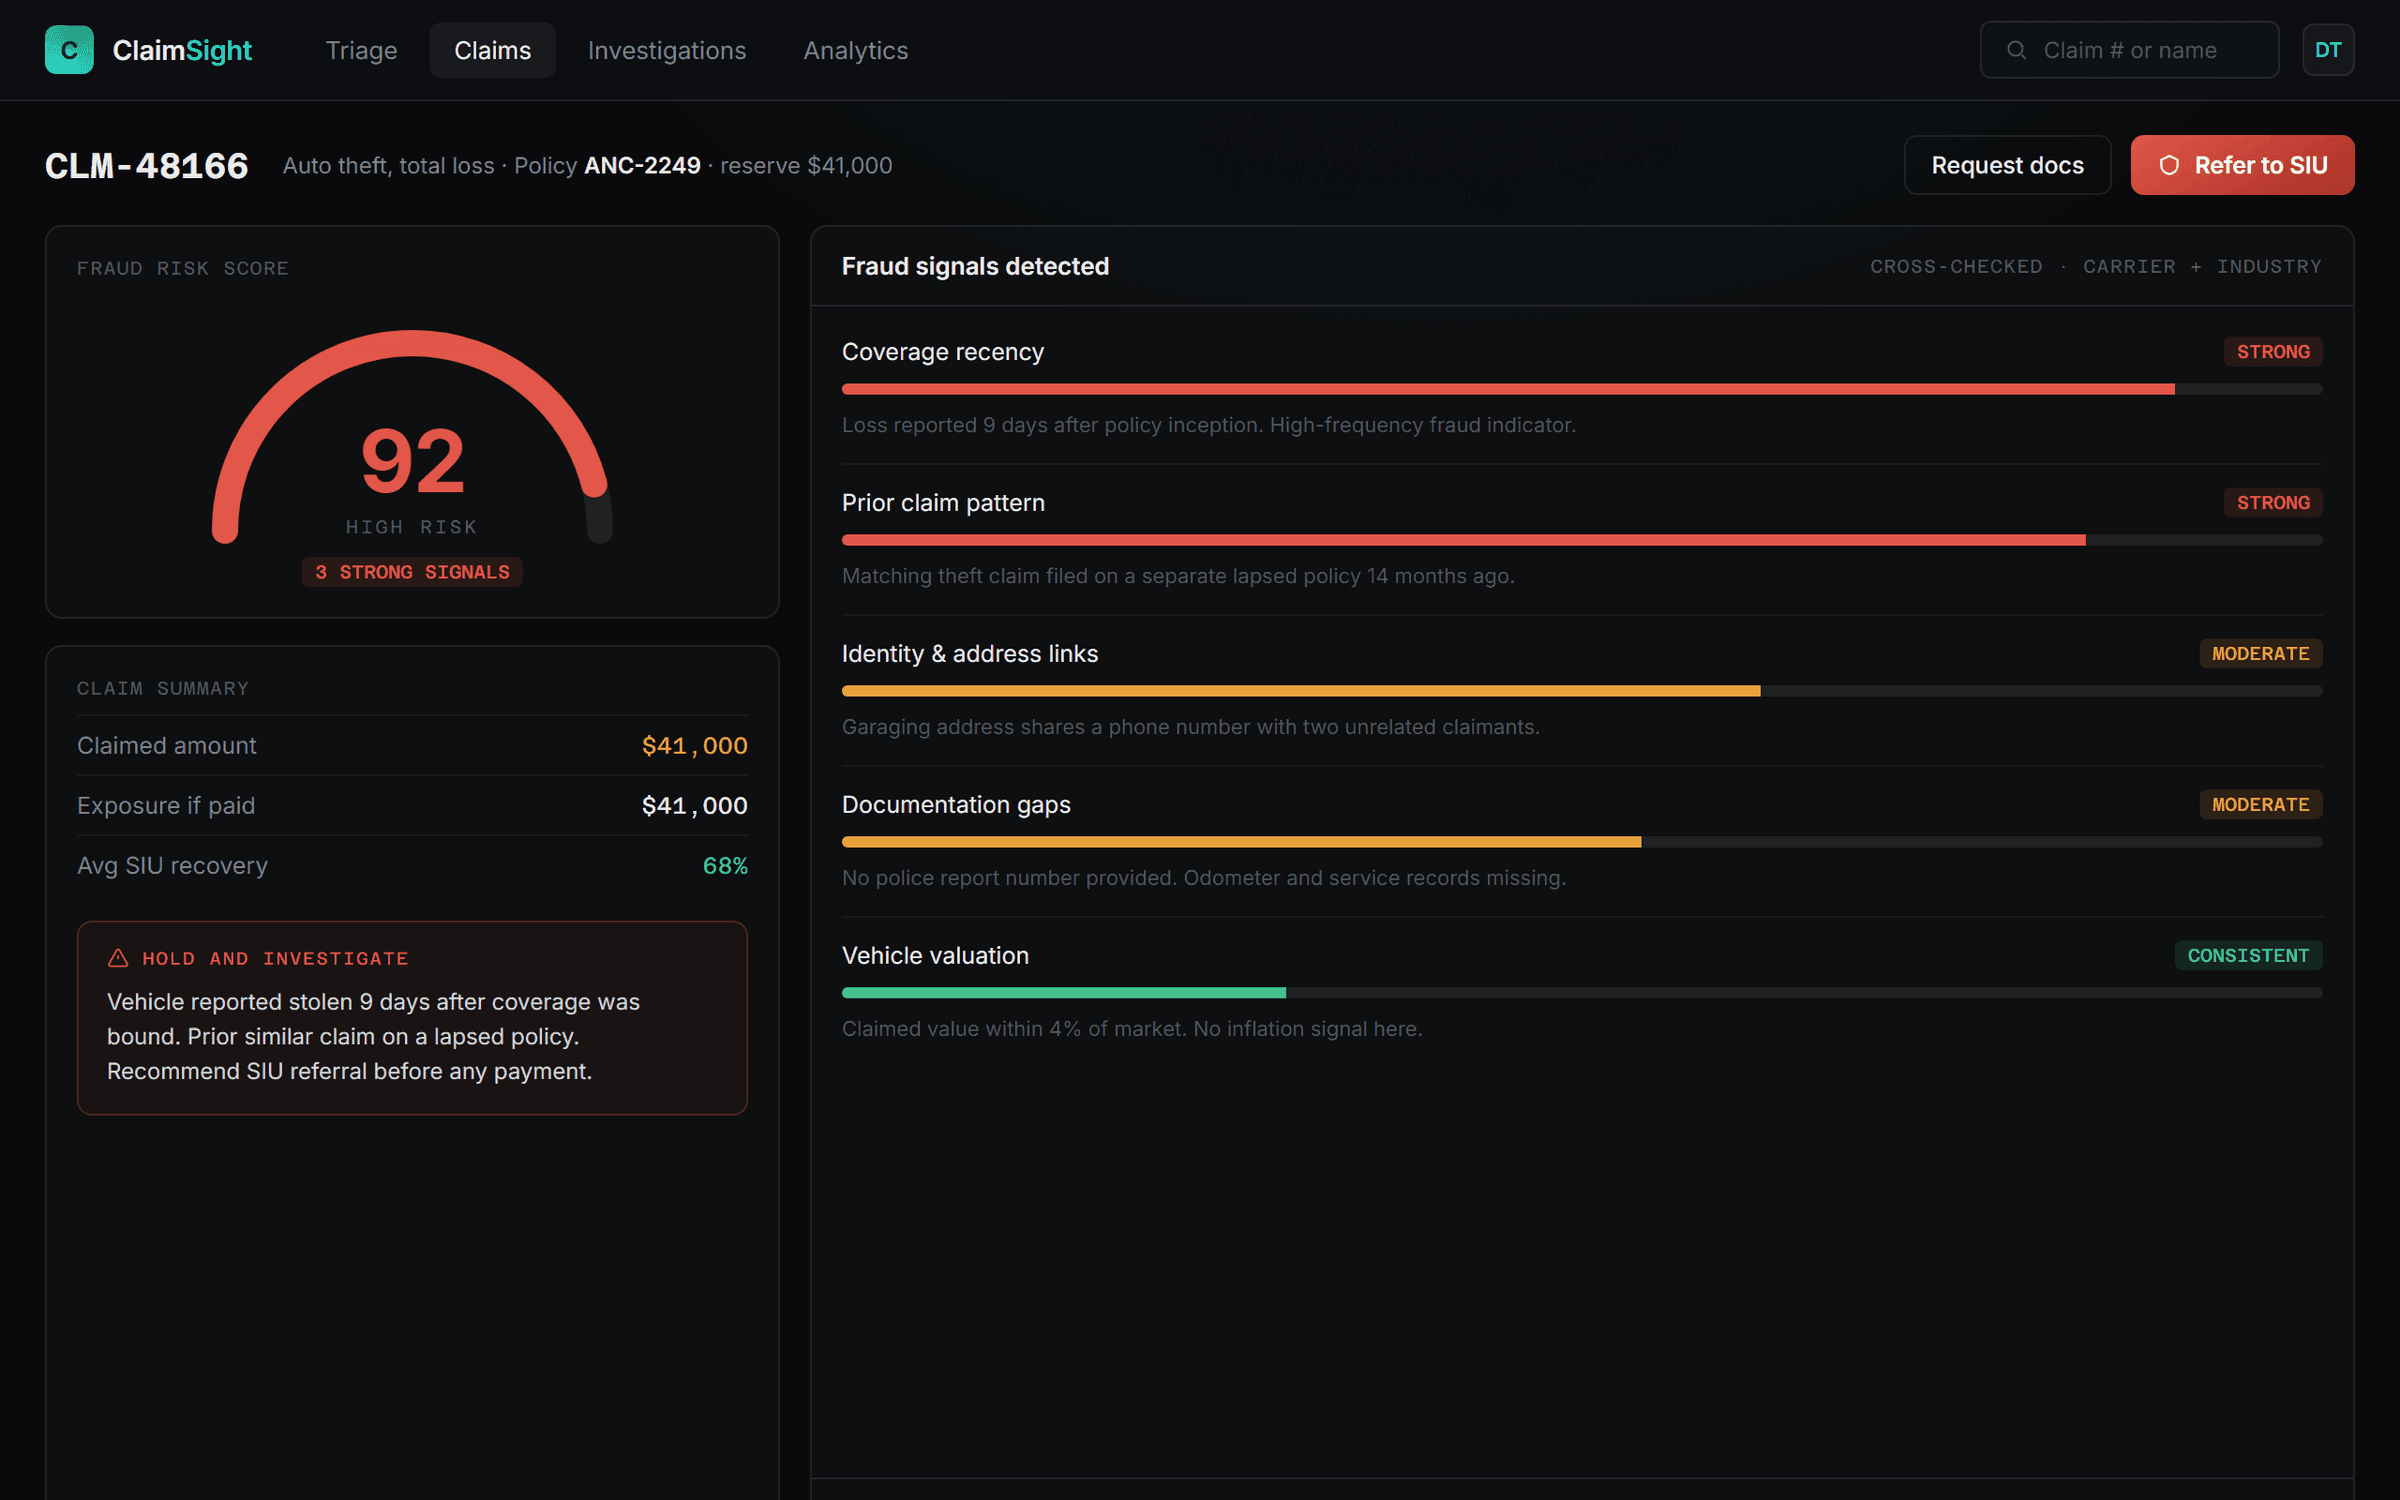Click the Claimed amount $41,000 value
The width and height of the screenshot is (2400, 1500).
pyautogui.click(x=694, y=746)
